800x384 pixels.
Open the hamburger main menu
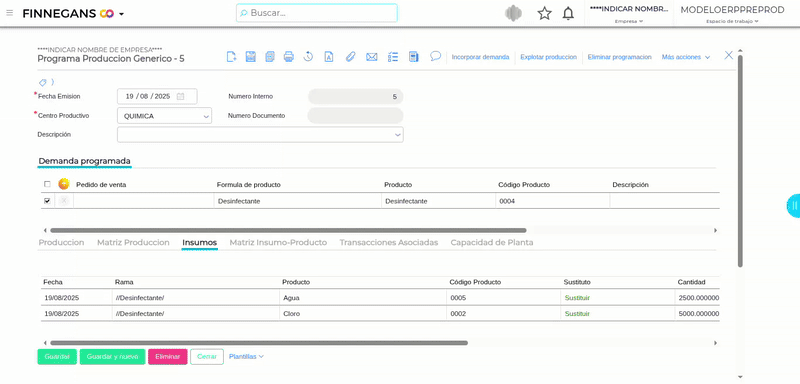click(x=9, y=13)
